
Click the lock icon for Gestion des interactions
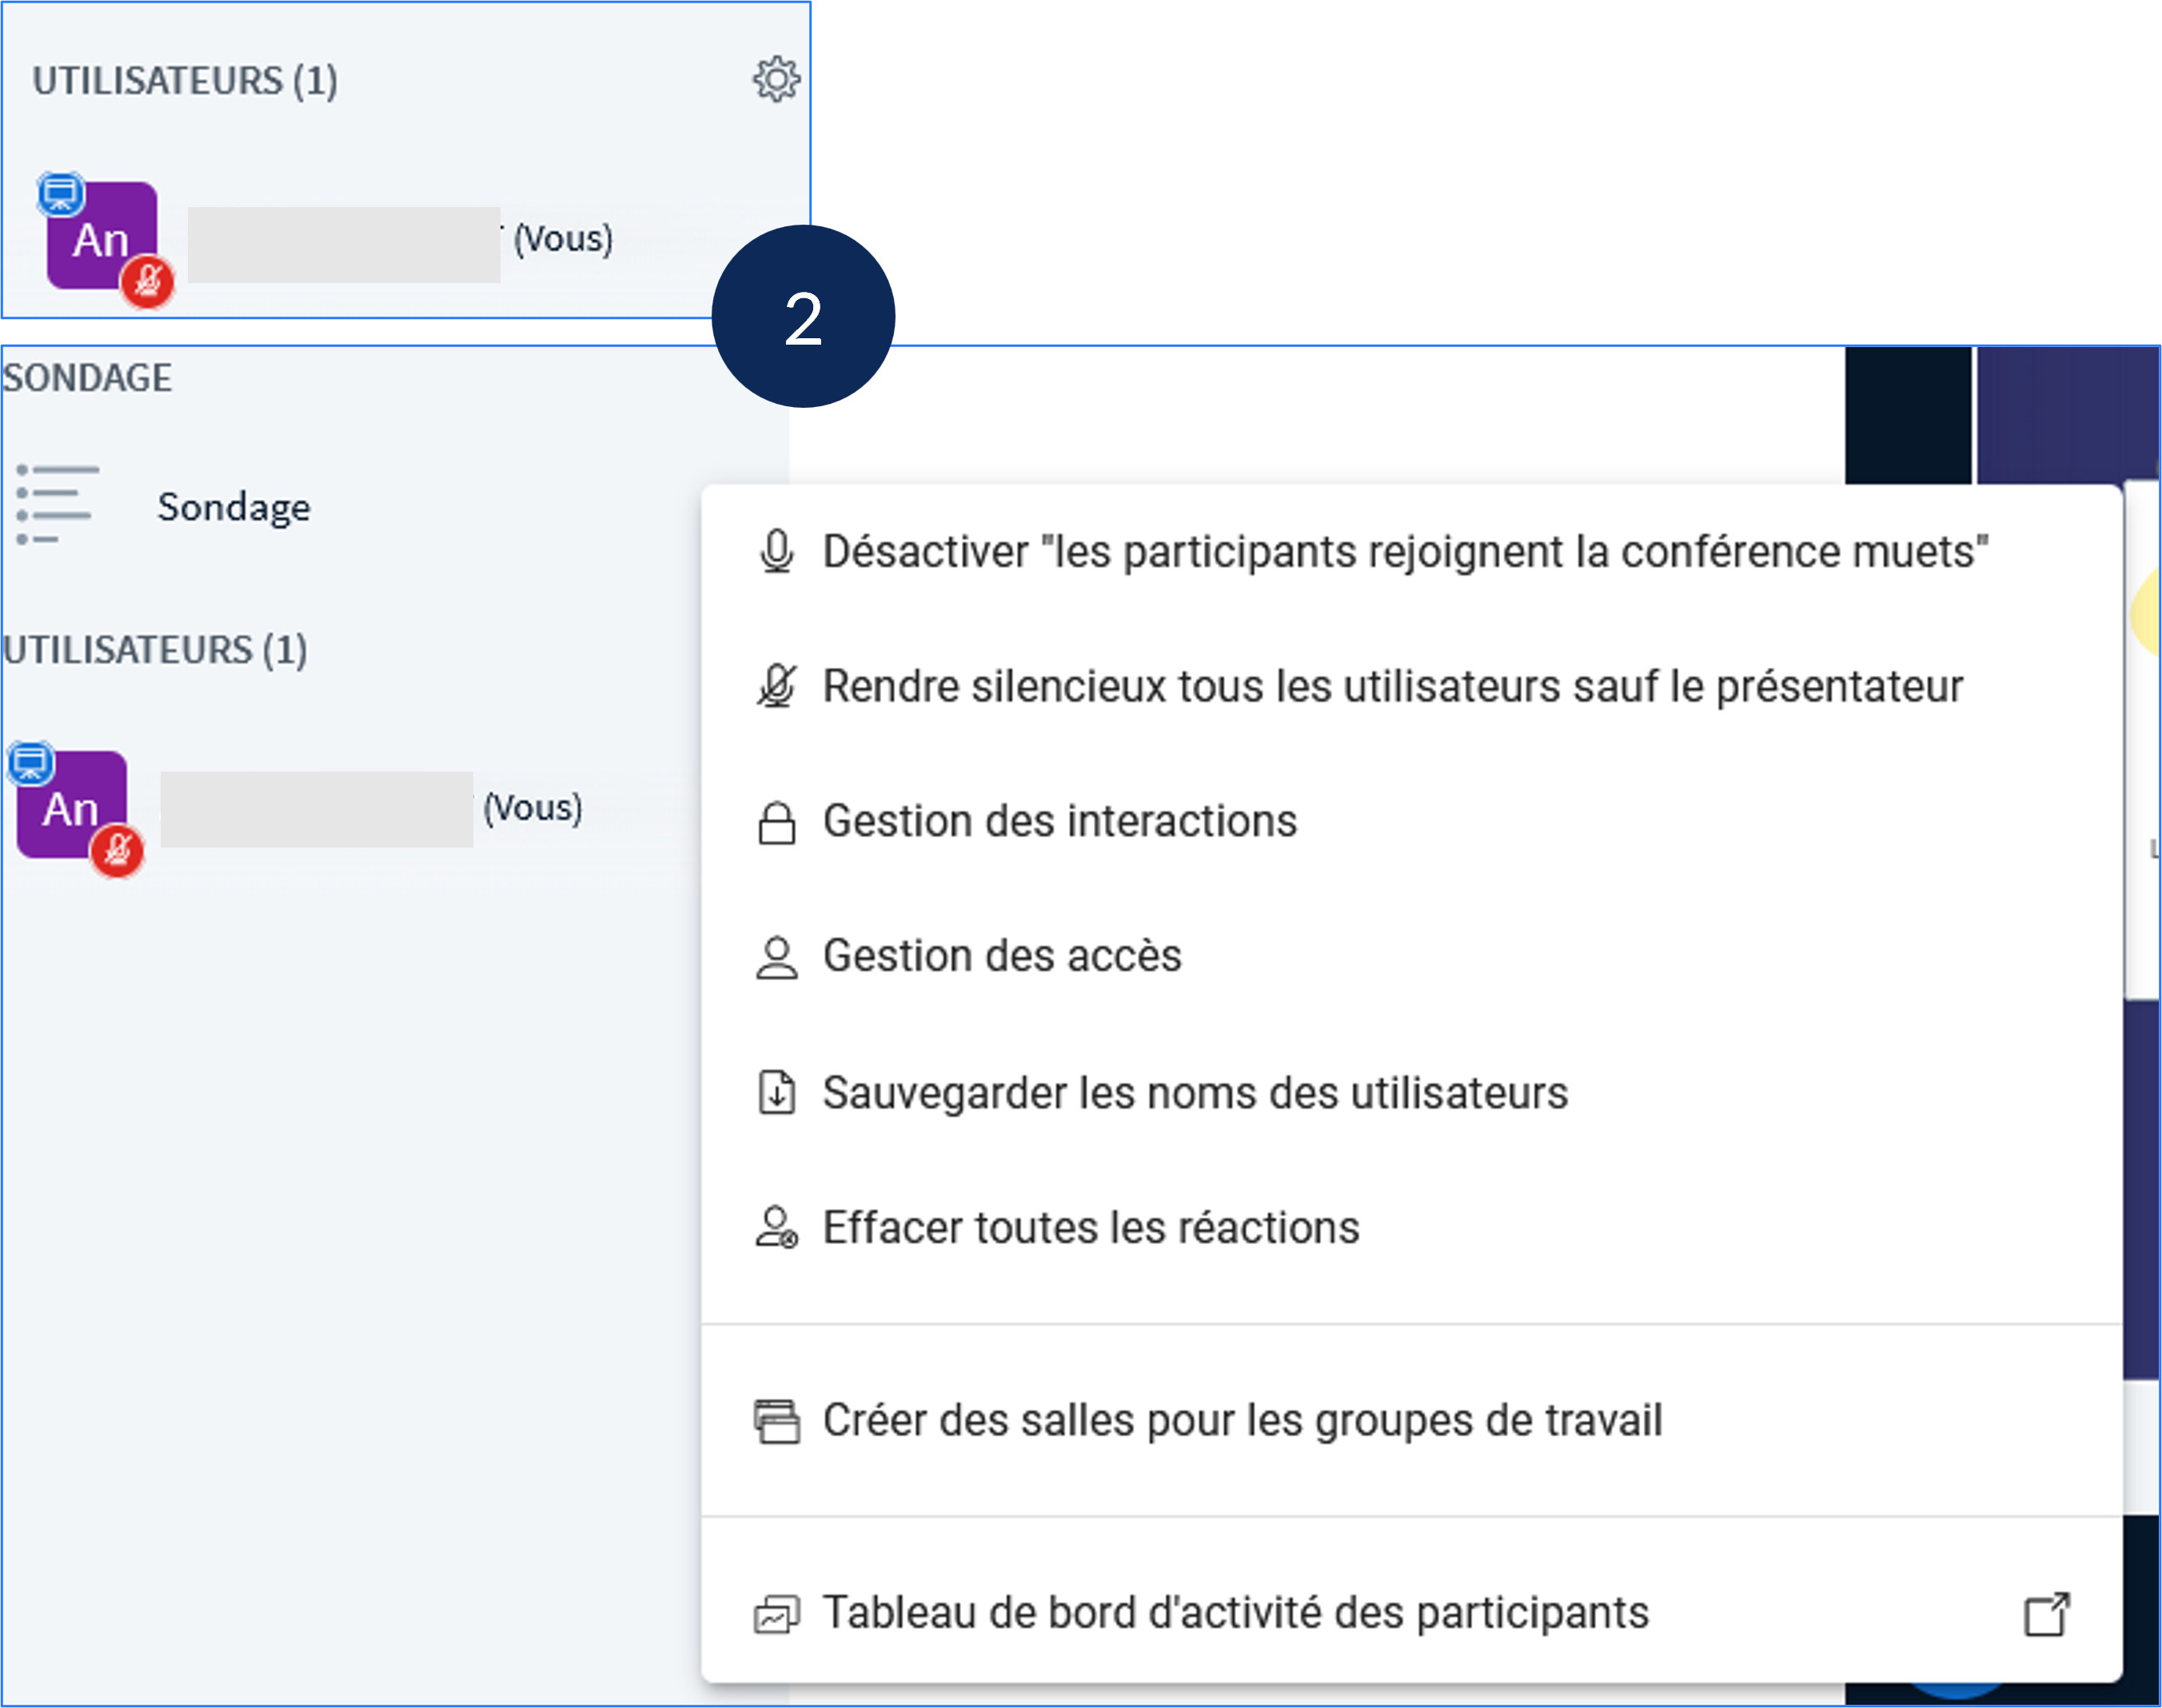[x=776, y=823]
